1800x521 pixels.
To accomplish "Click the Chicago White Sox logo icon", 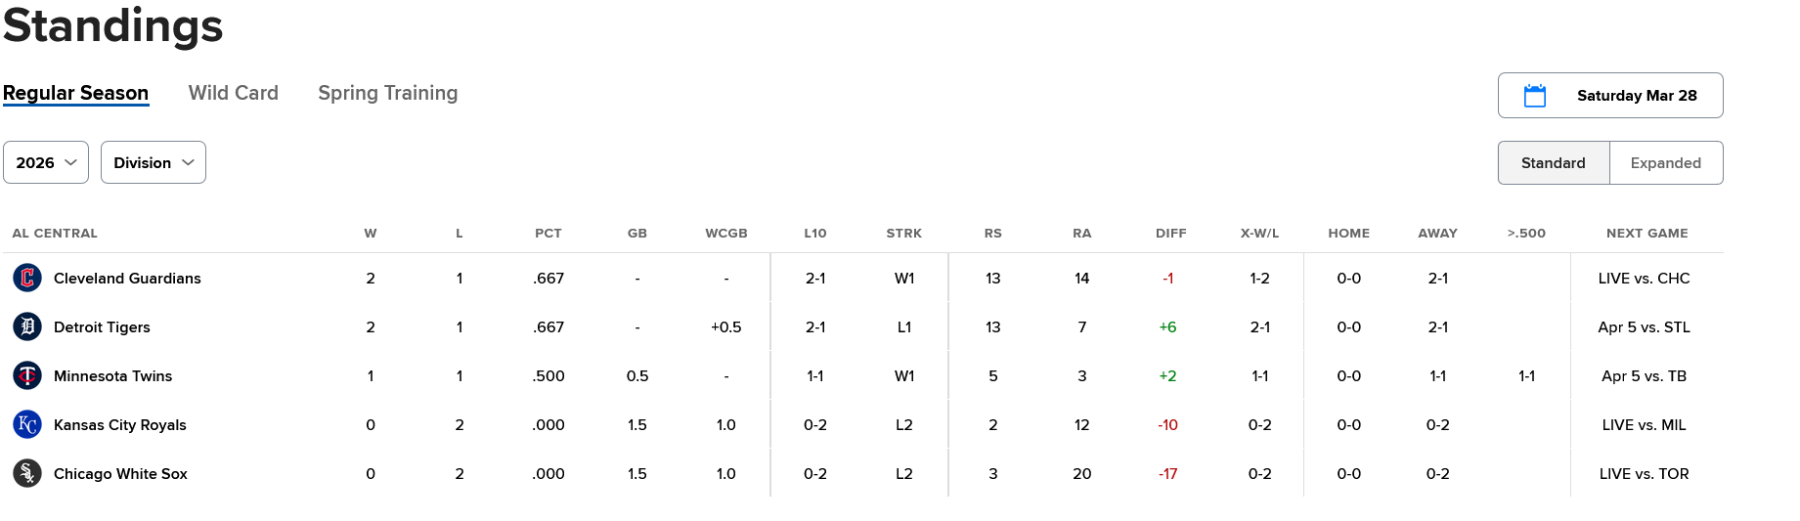I will [27, 474].
